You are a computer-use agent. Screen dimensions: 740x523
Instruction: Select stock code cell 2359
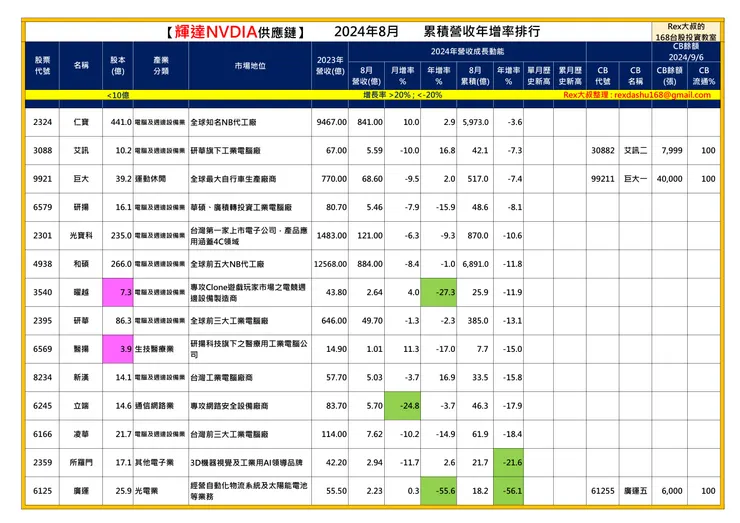click(42, 462)
